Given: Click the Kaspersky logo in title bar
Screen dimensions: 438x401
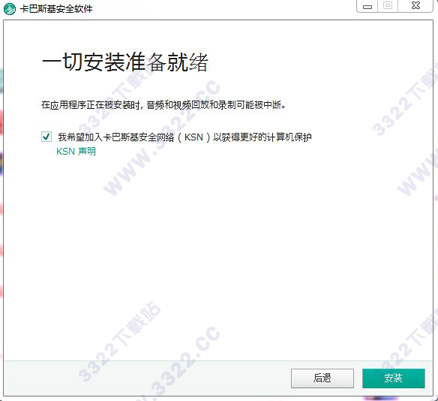Looking at the screenshot, I should (9, 8).
